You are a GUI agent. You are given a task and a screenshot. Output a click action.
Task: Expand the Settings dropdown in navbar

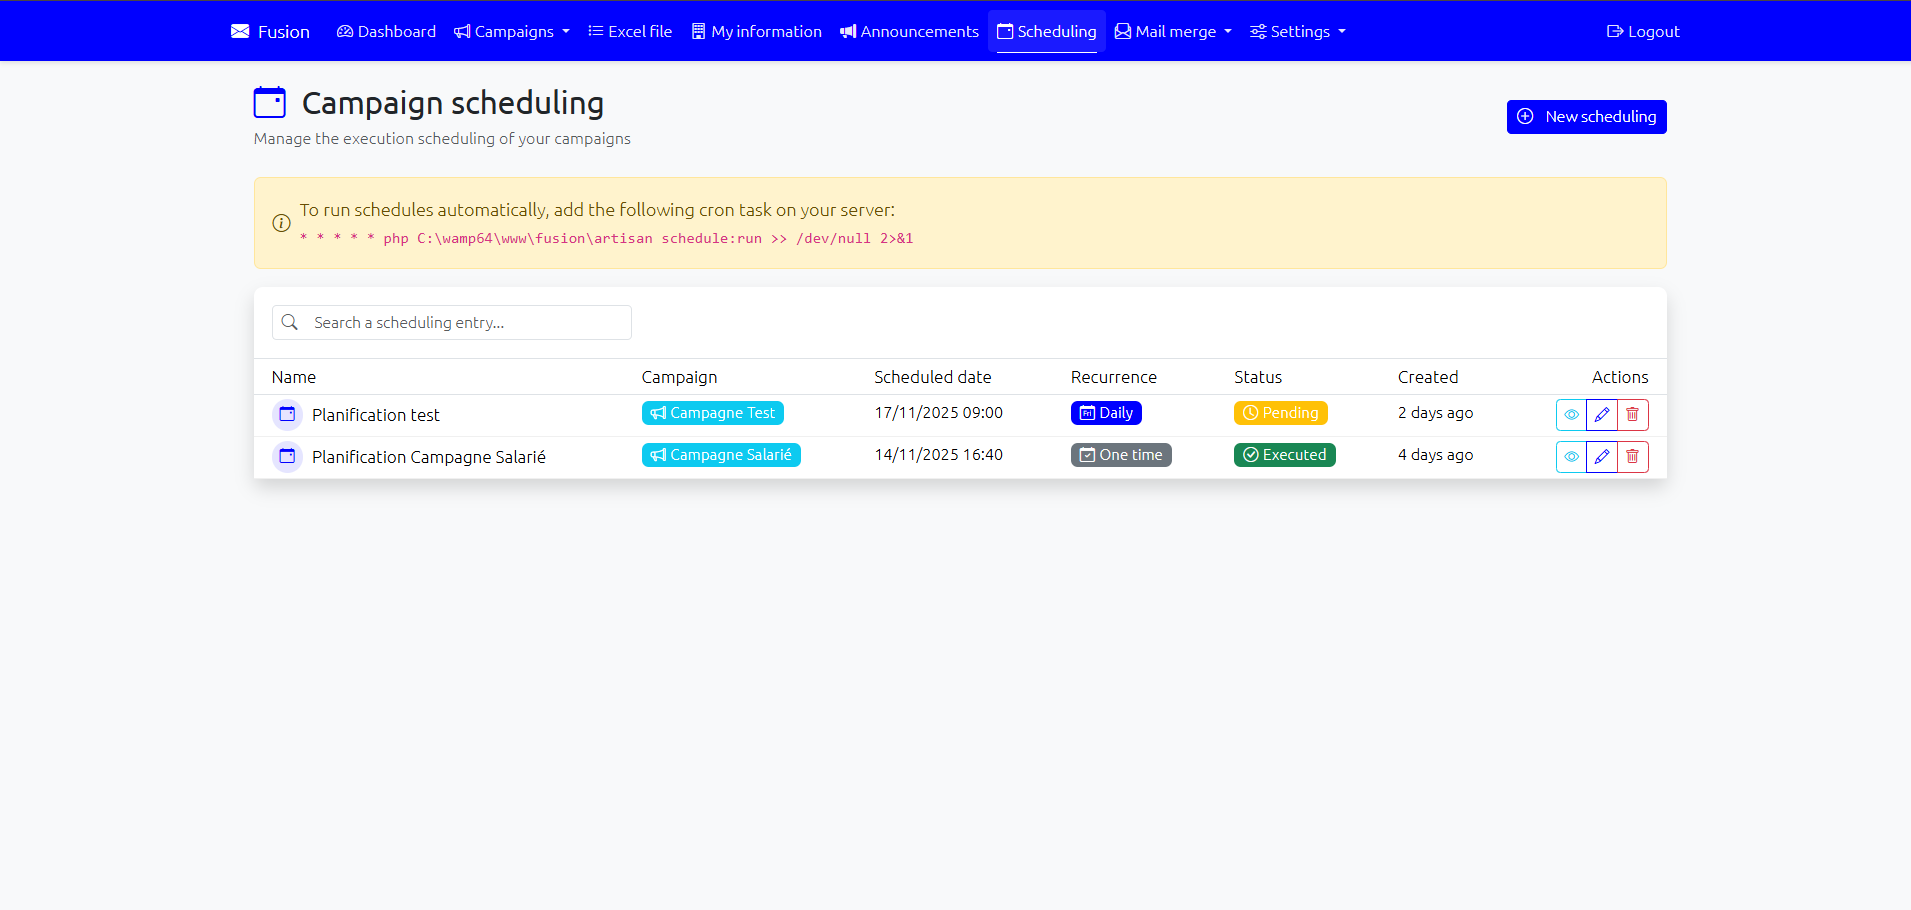pyautogui.click(x=1298, y=31)
